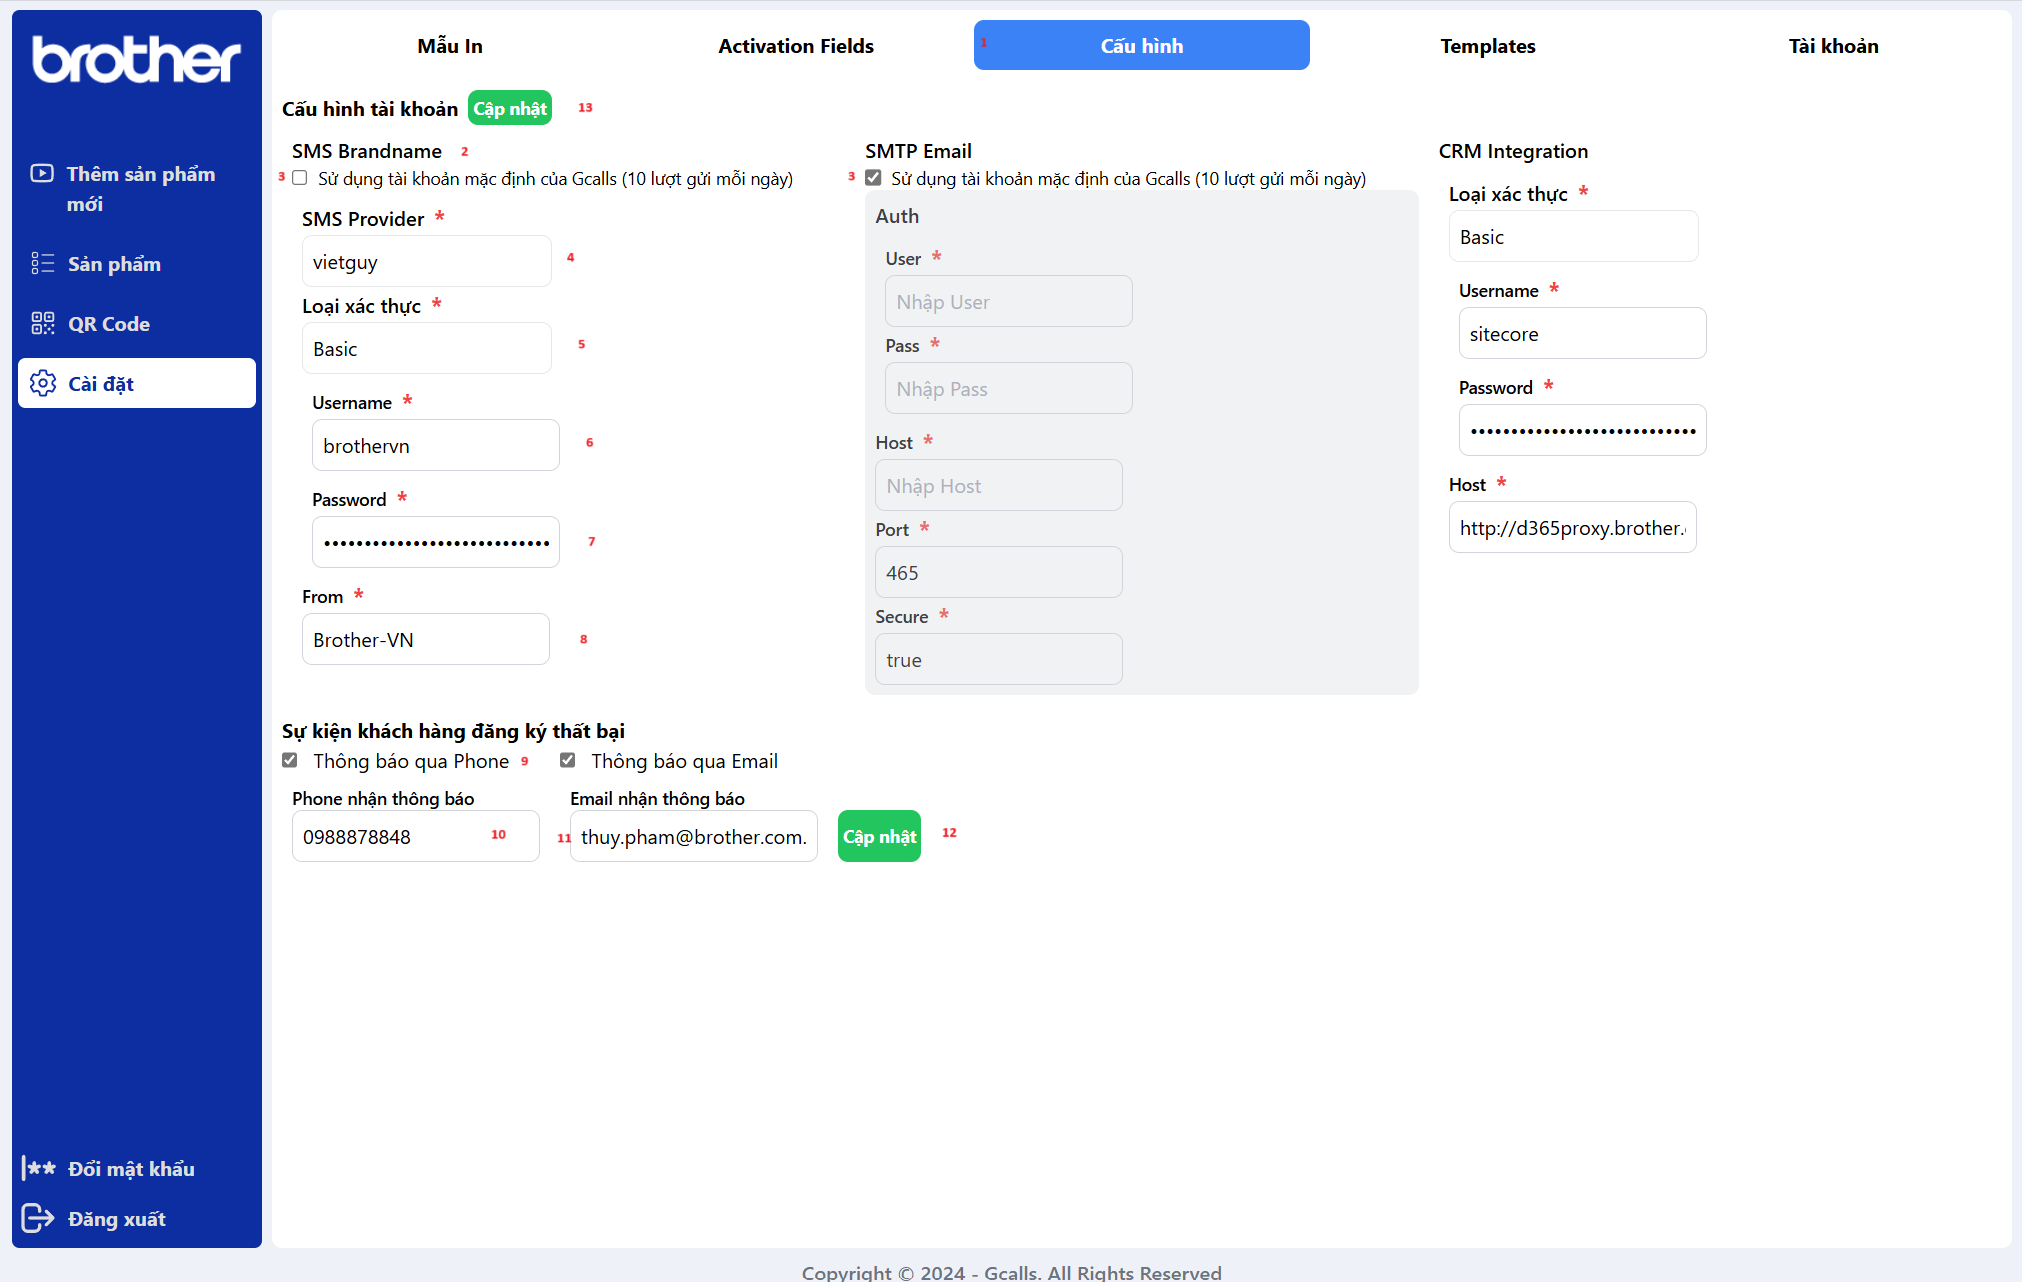Click the settings gear icon

[42, 383]
